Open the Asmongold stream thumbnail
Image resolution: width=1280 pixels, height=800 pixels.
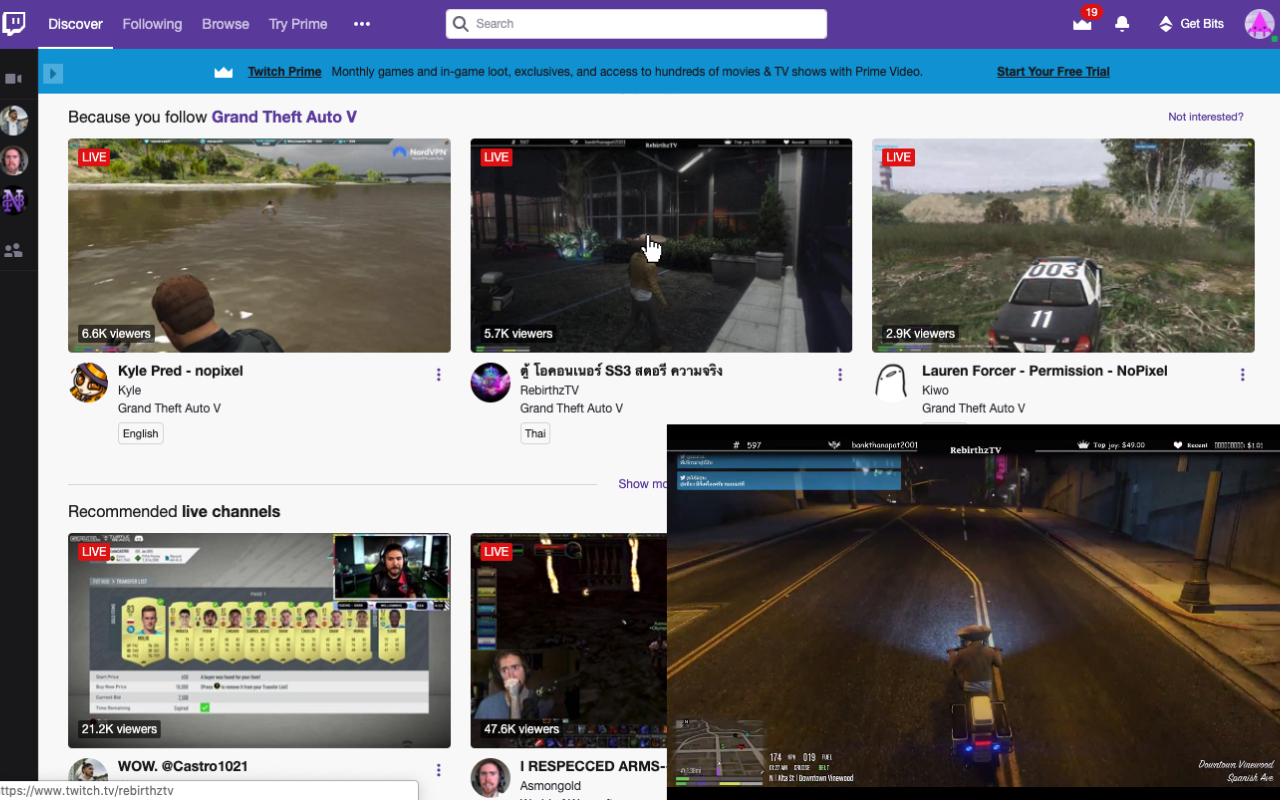tap(568, 640)
